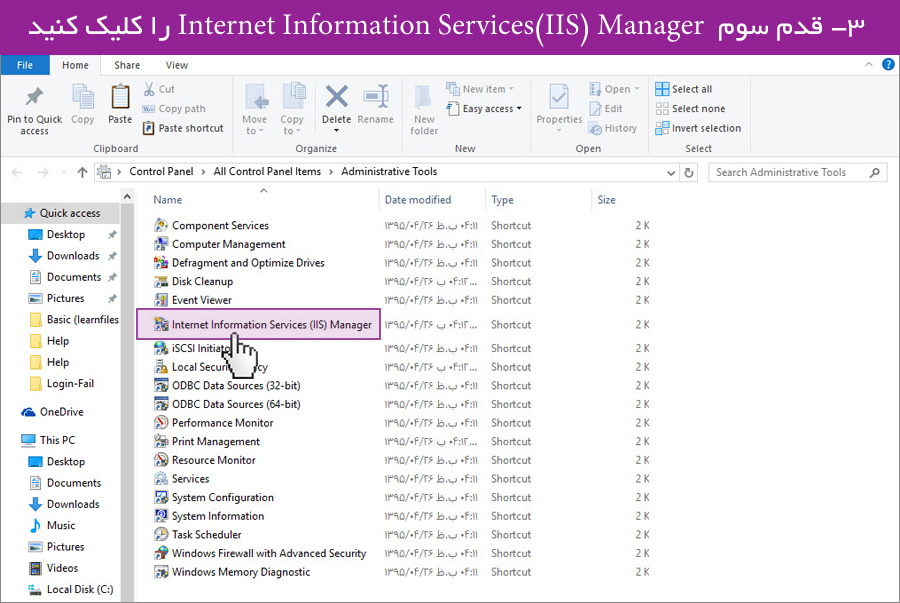
Task: Click Paste shortcut
Action: (183, 128)
